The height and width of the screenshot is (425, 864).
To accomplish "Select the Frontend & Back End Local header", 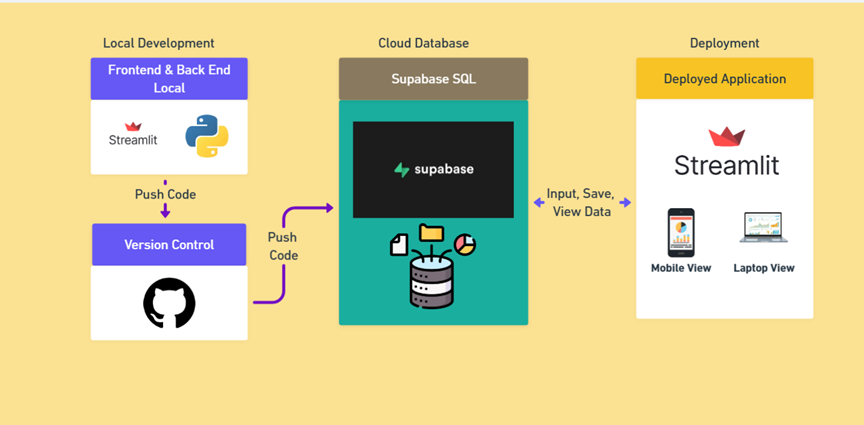I will point(169,79).
